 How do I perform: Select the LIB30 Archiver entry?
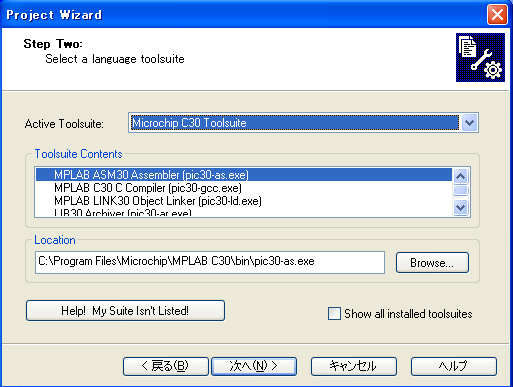point(244,212)
